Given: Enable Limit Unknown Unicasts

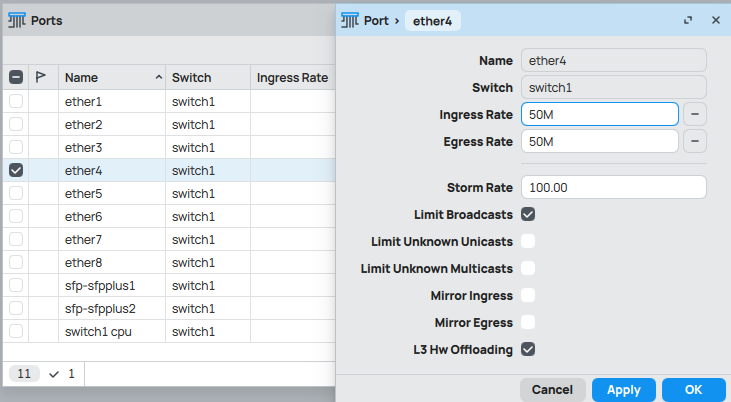Looking at the screenshot, I should [528, 241].
